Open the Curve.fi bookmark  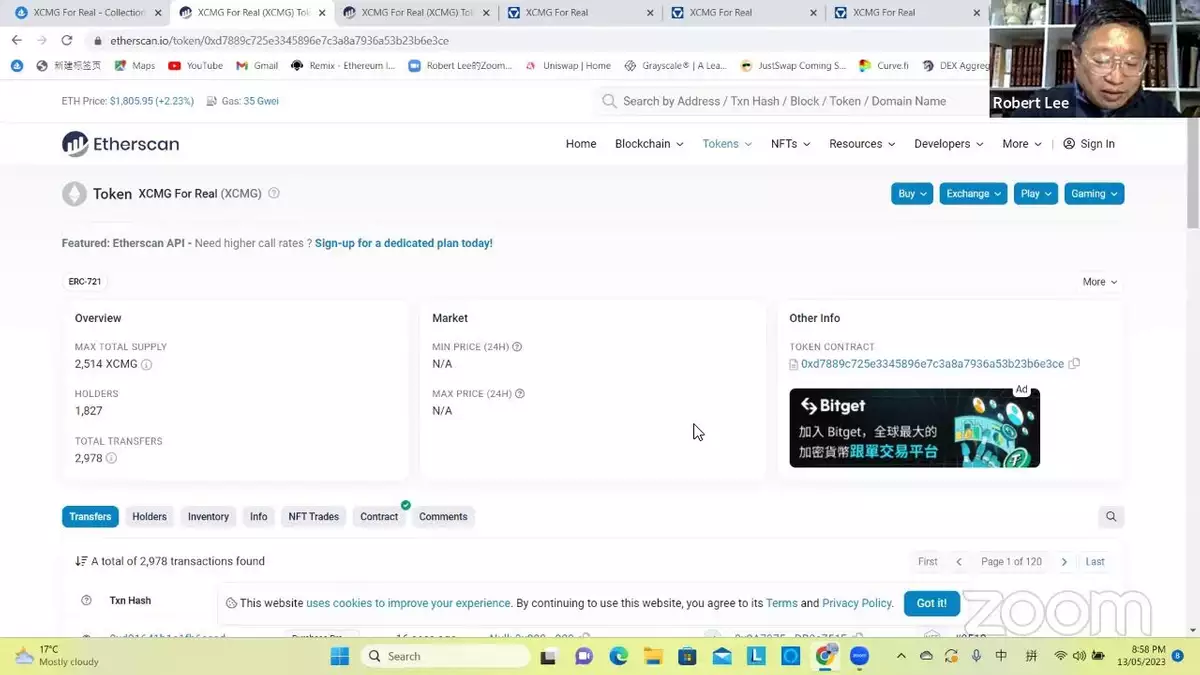coord(884,65)
